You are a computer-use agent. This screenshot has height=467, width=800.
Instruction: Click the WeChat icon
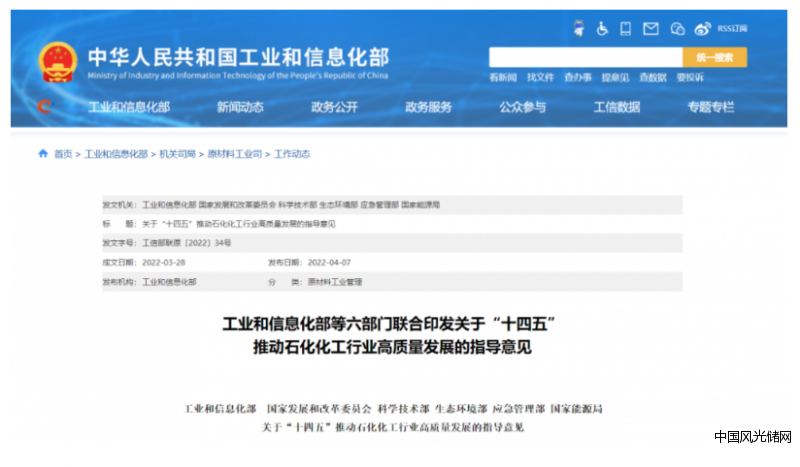point(677,29)
